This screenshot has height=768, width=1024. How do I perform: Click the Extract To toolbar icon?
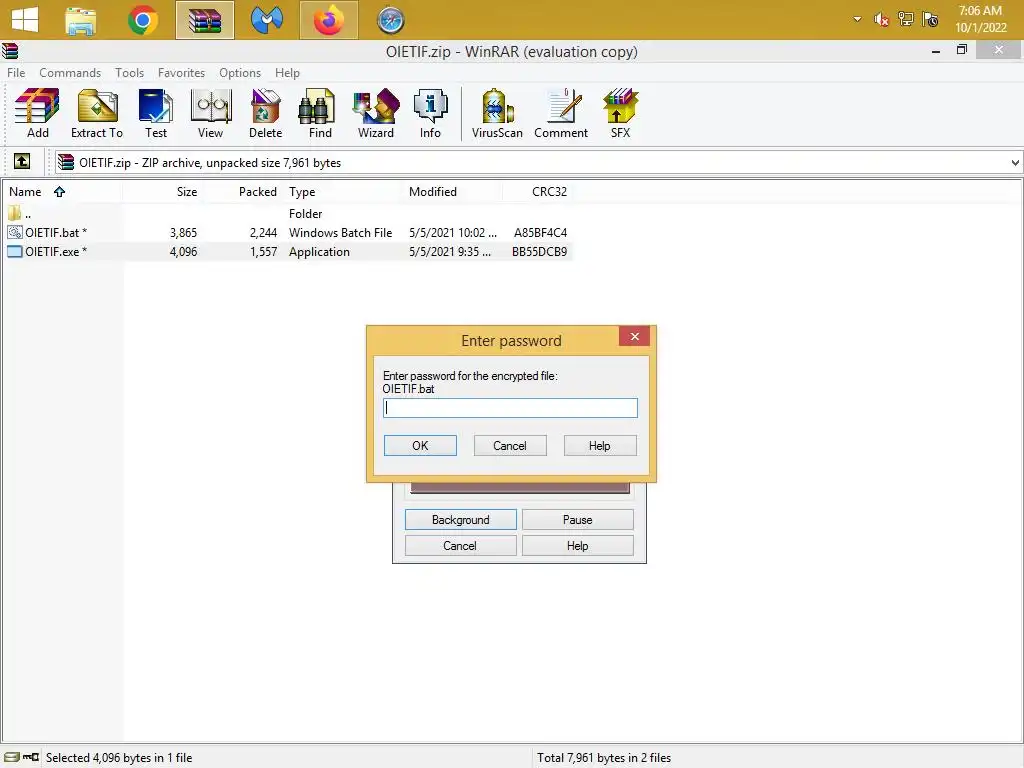pyautogui.click(x=97, y=114)
